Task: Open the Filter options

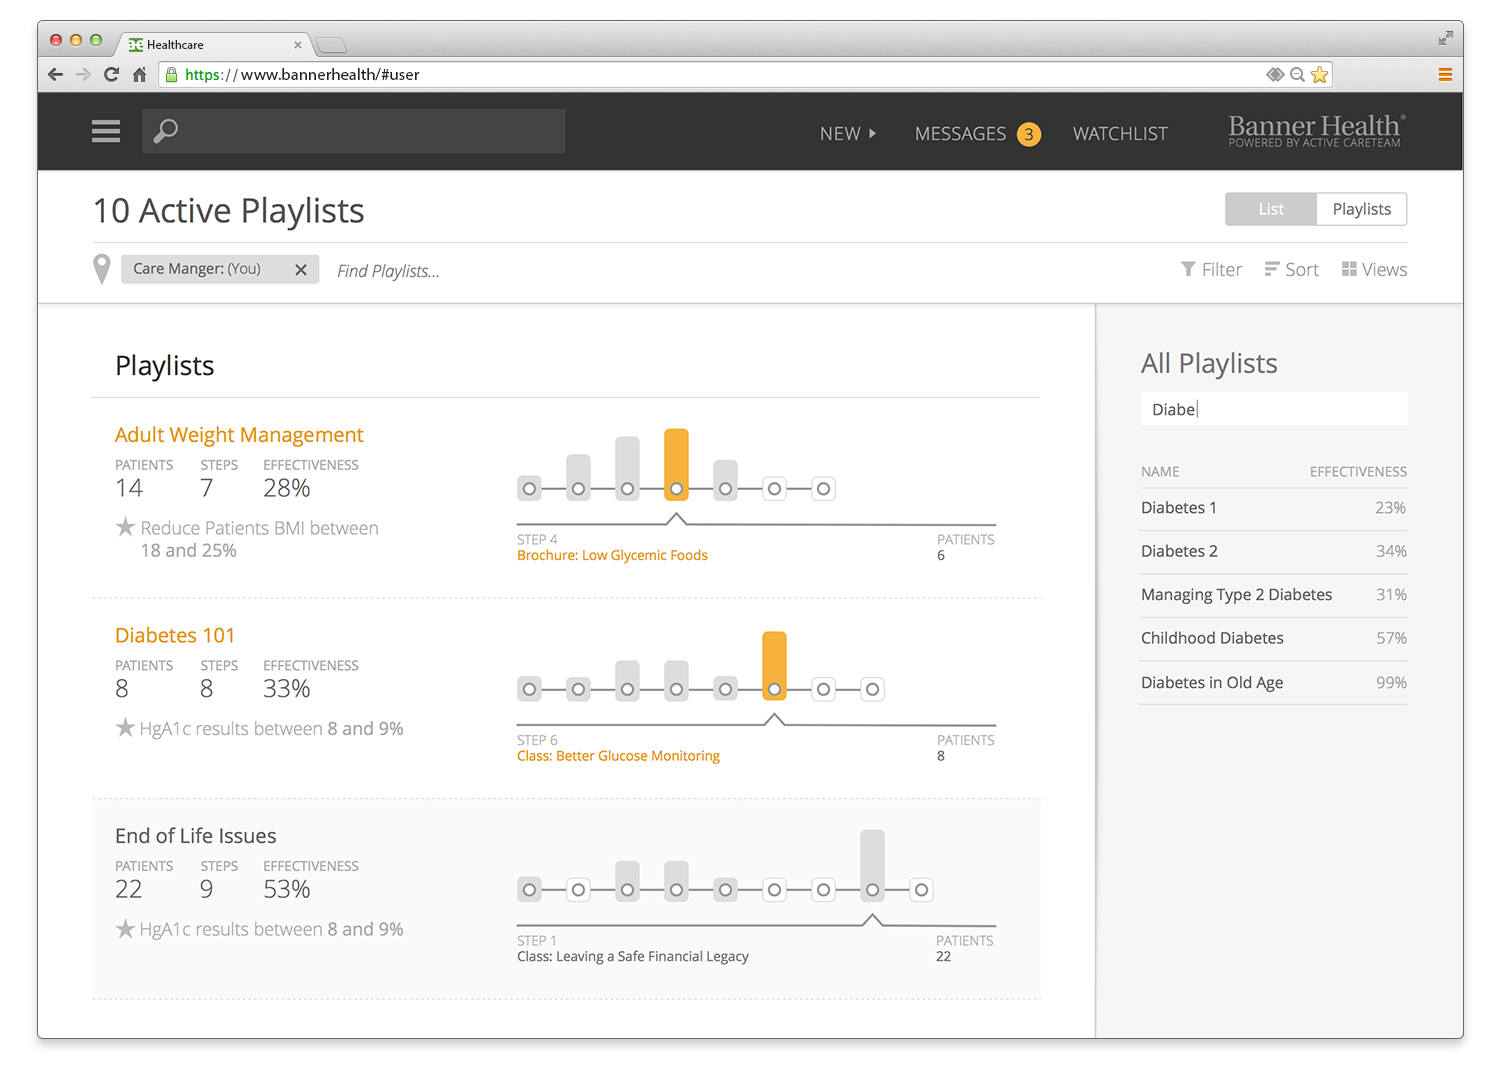Action: pos(1211,269)
